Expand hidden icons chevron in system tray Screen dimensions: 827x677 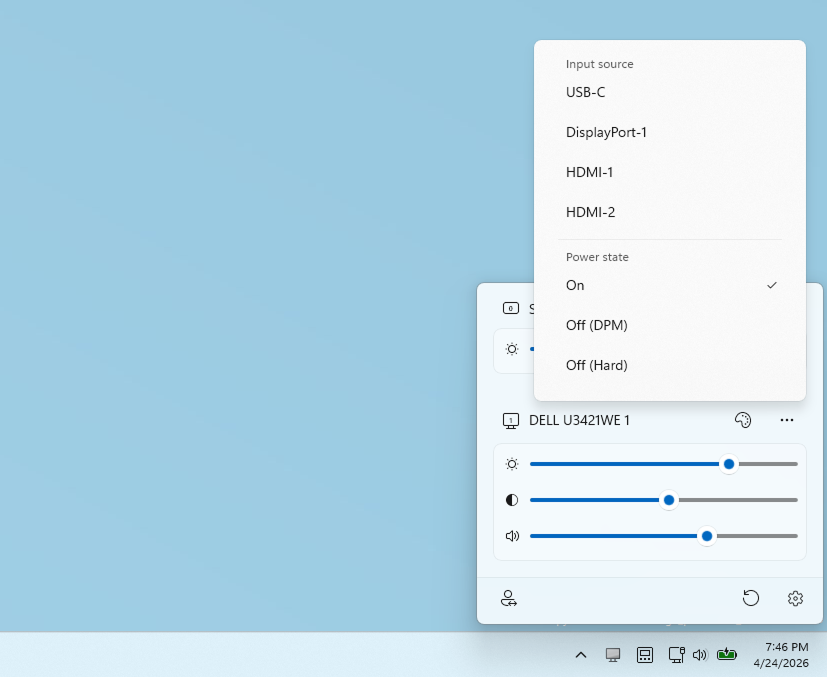pyautogui.click(x=580, y=655)
